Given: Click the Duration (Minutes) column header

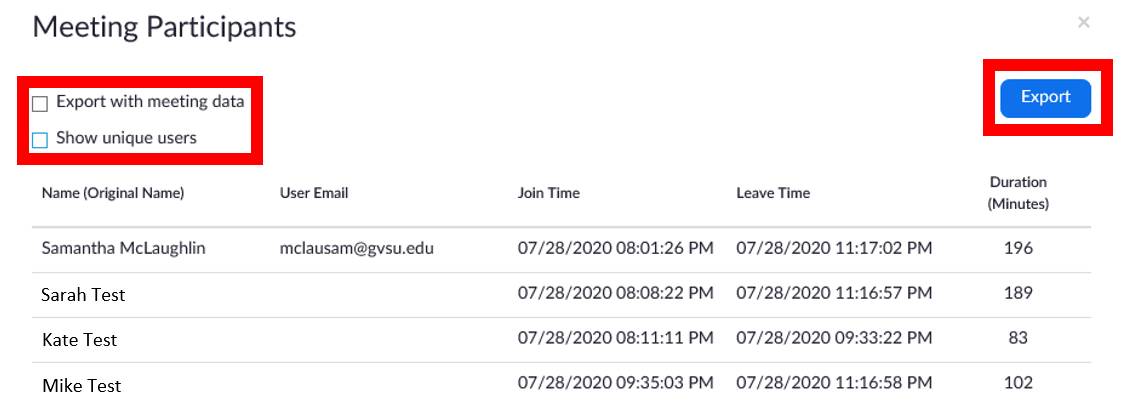Looking at the screenshot, I should (x=1017, y=193).
